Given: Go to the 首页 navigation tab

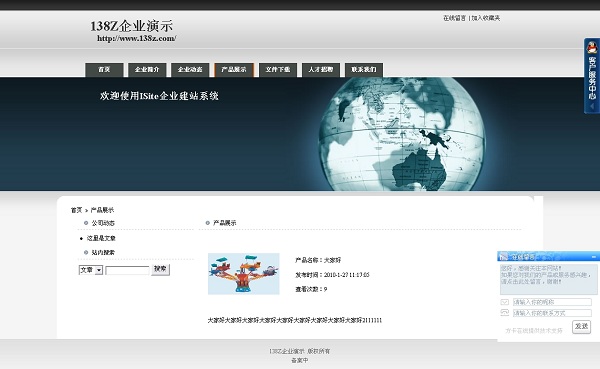Looking at the screenshot, I should point(104,70).
